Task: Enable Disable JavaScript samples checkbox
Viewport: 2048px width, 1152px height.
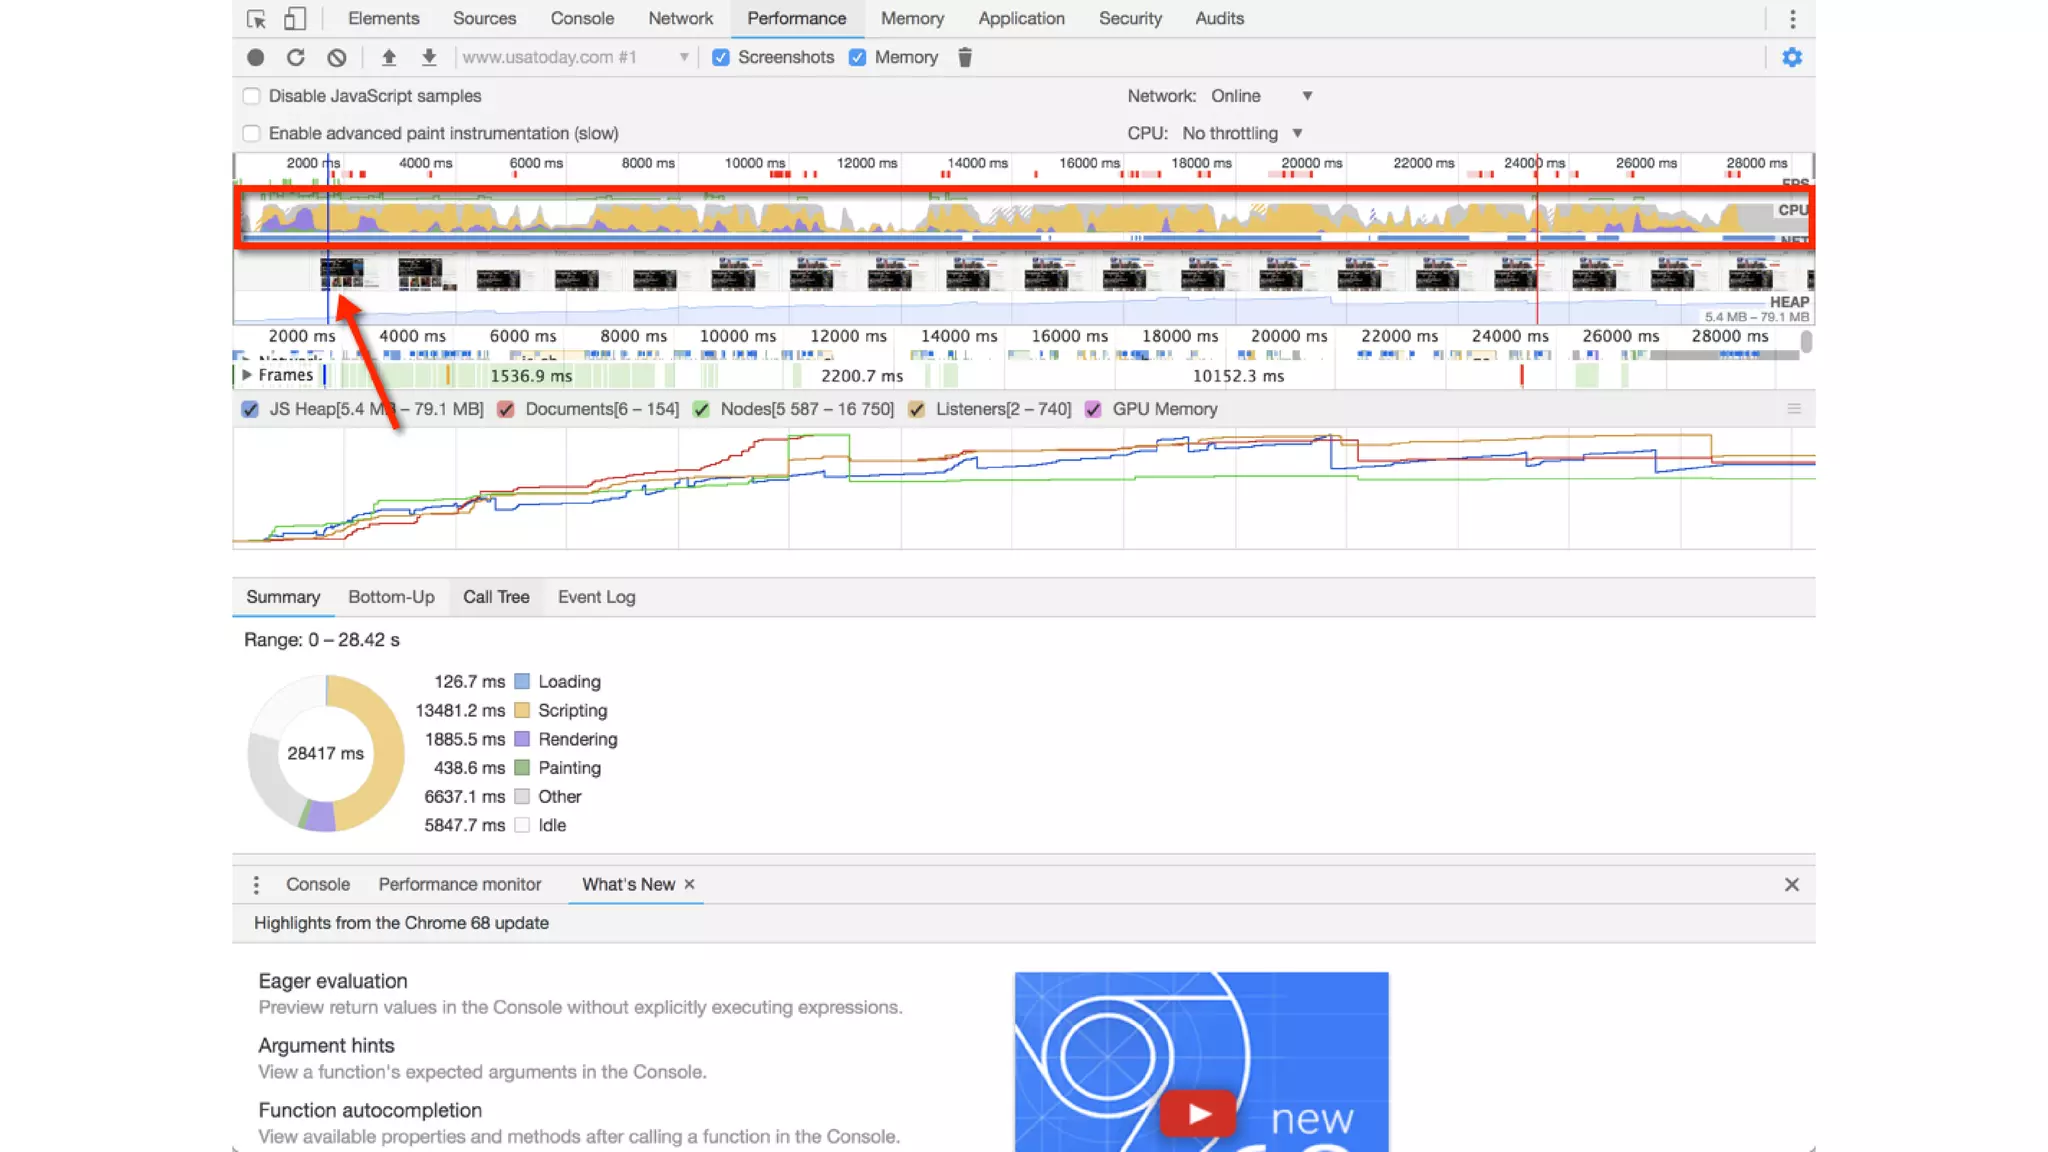Action: [252, 96]
